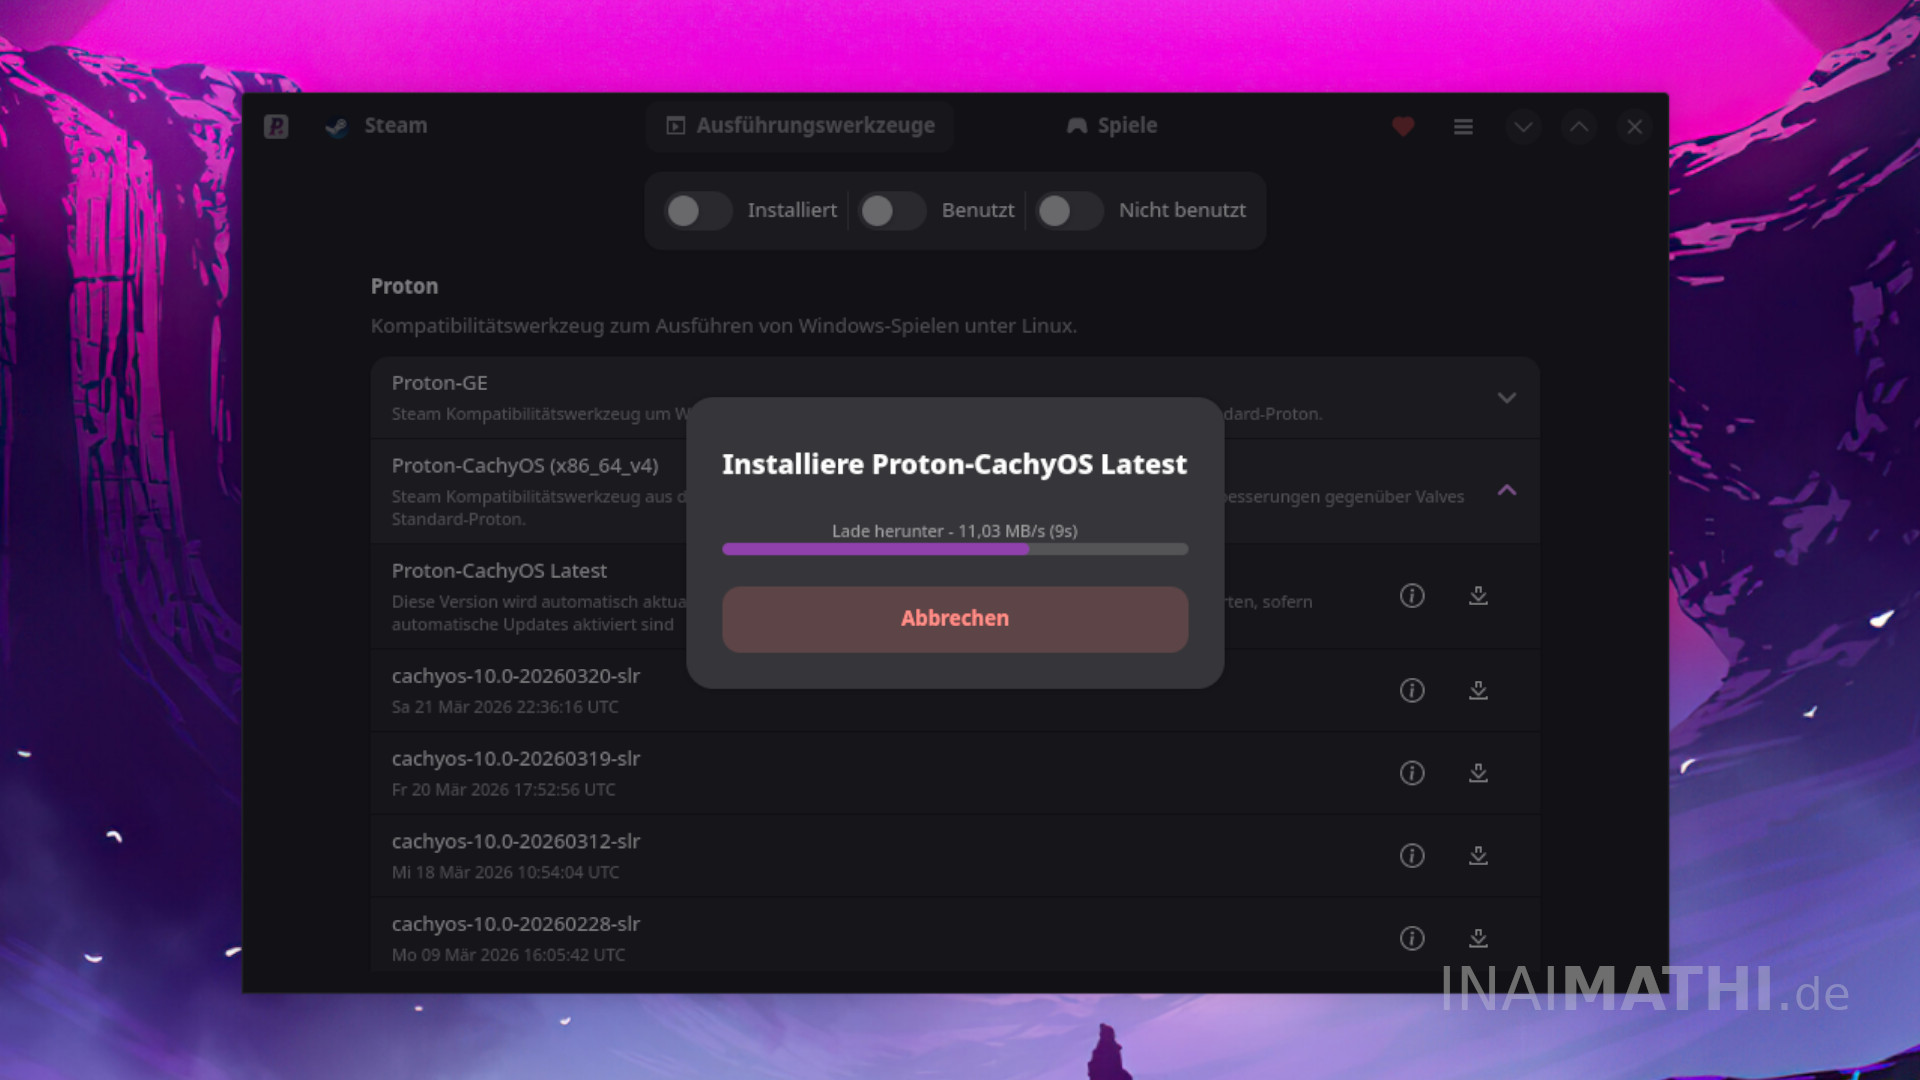This screenshot has height=1080, width=1920.
Task: Switch to the Ausführungswerkzeuge tab
Action: tap(800, 126)
